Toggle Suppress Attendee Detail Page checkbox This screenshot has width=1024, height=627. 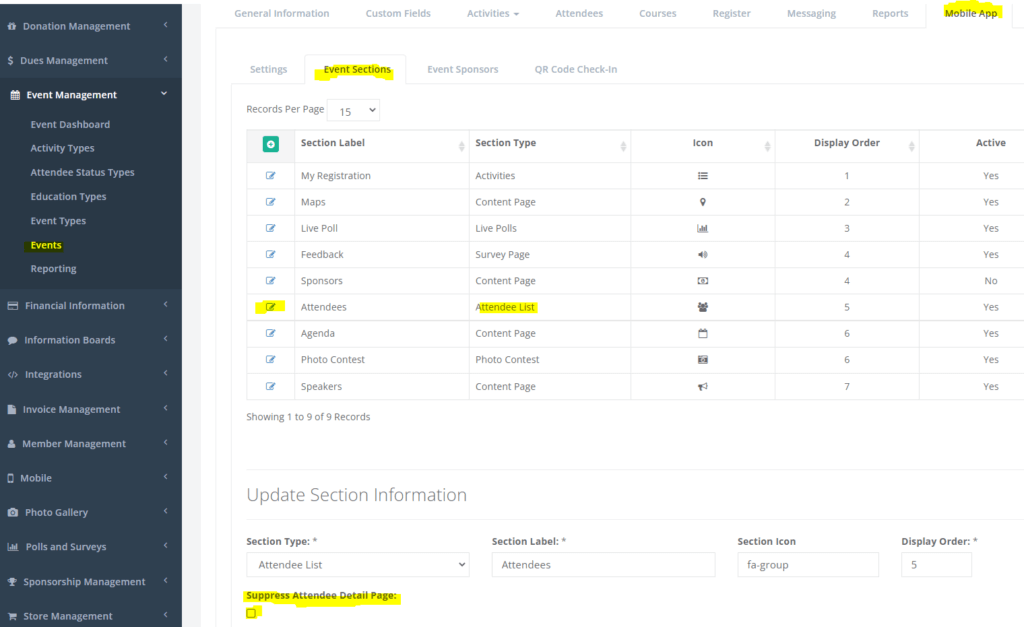coord(251,613)
